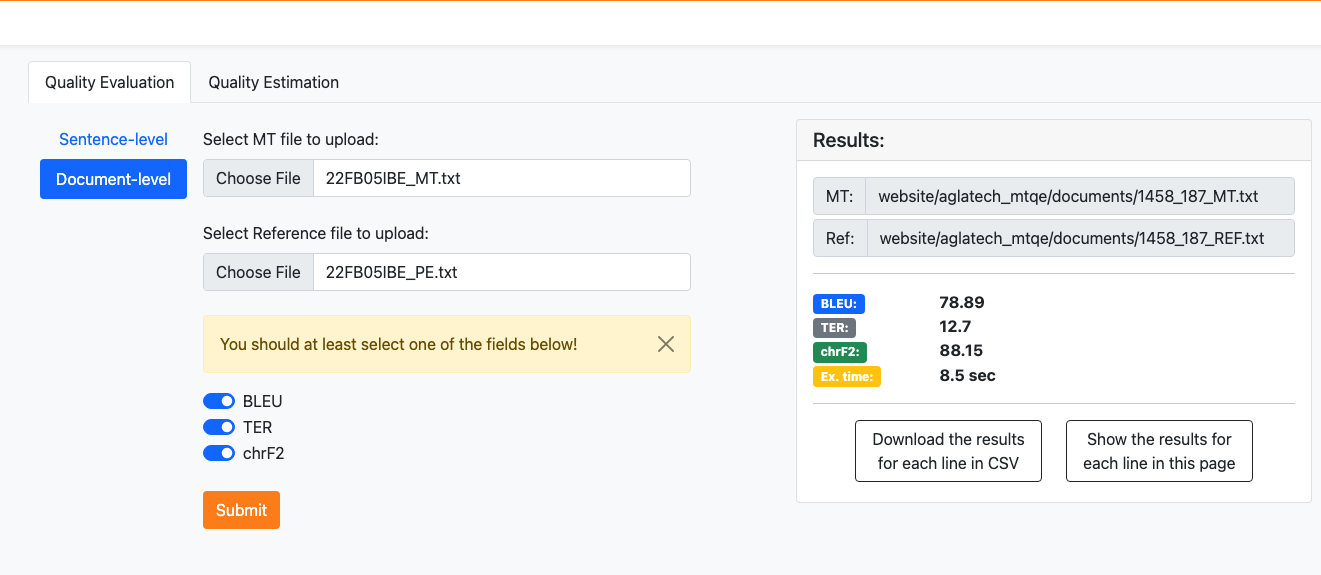Image resolution: width=1321 pixels, height=575 pixels.
Task: Select the Document-level mode
Action: (113, 179)
